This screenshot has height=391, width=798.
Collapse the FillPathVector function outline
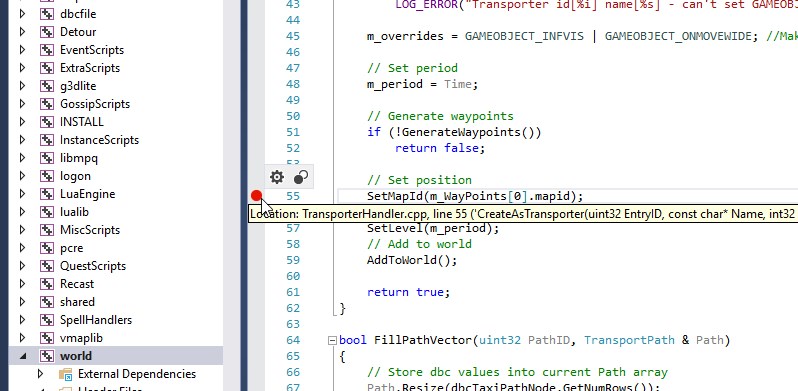tap(332, 340)
